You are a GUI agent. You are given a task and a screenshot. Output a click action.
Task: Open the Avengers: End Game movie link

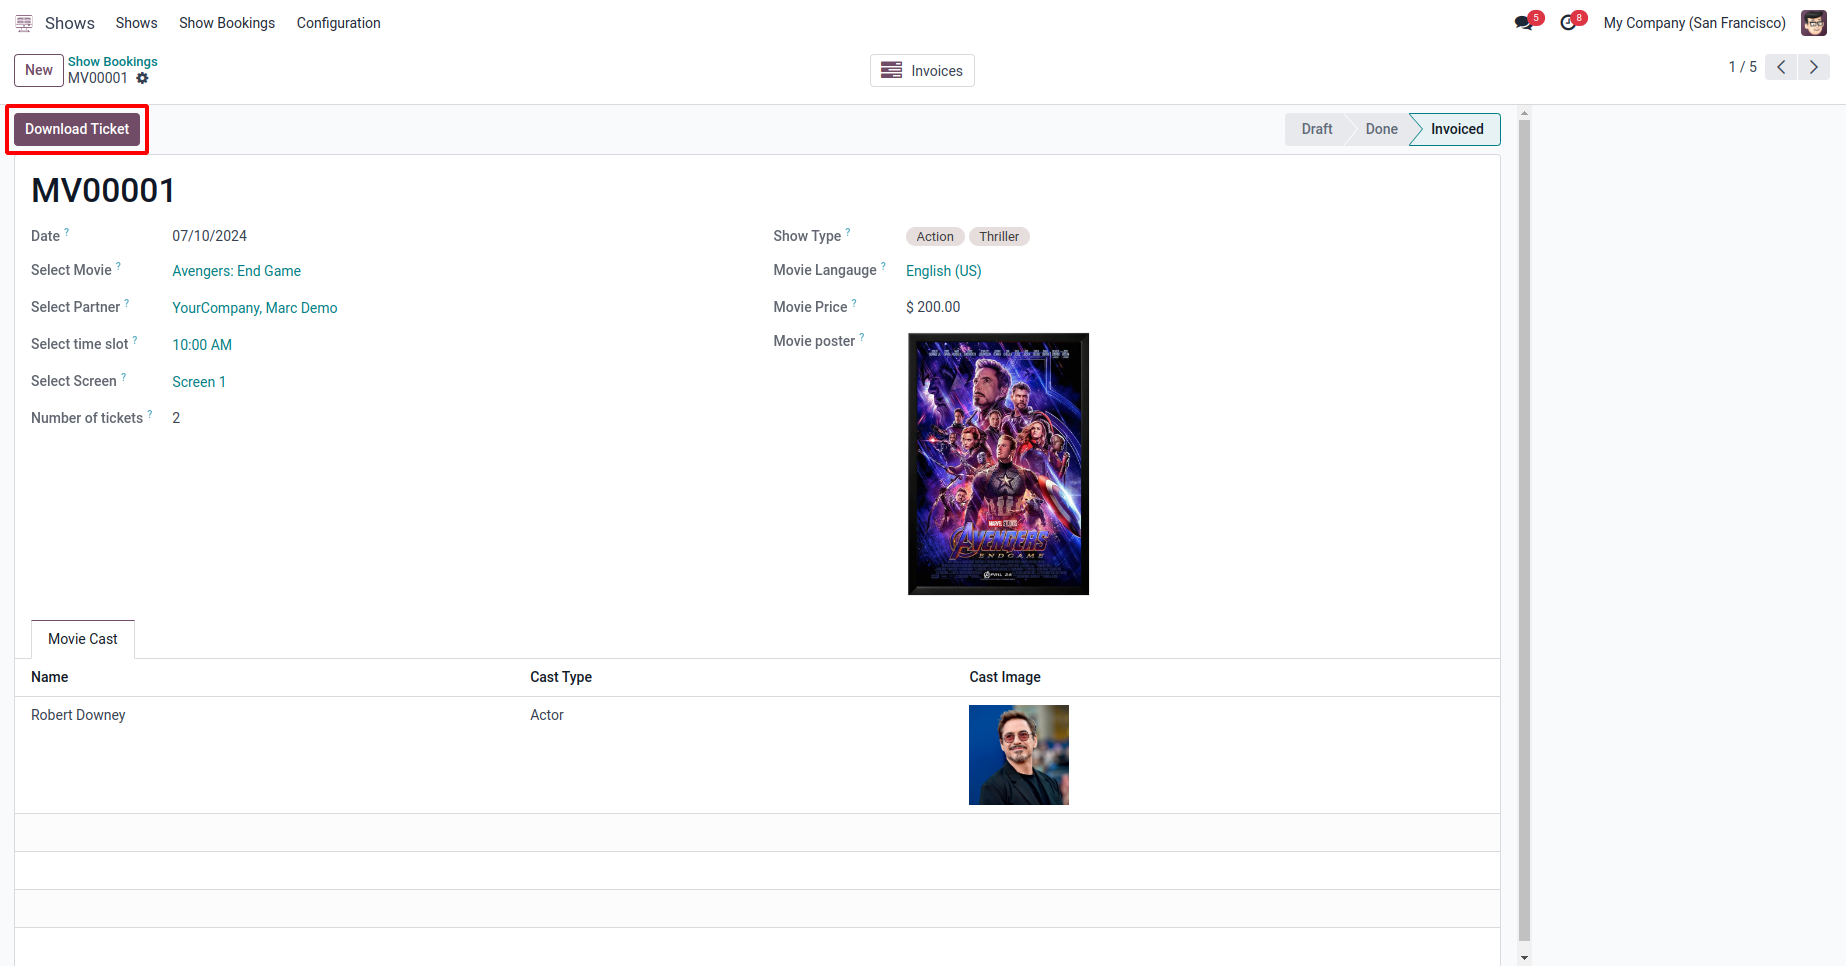(236, 271)
